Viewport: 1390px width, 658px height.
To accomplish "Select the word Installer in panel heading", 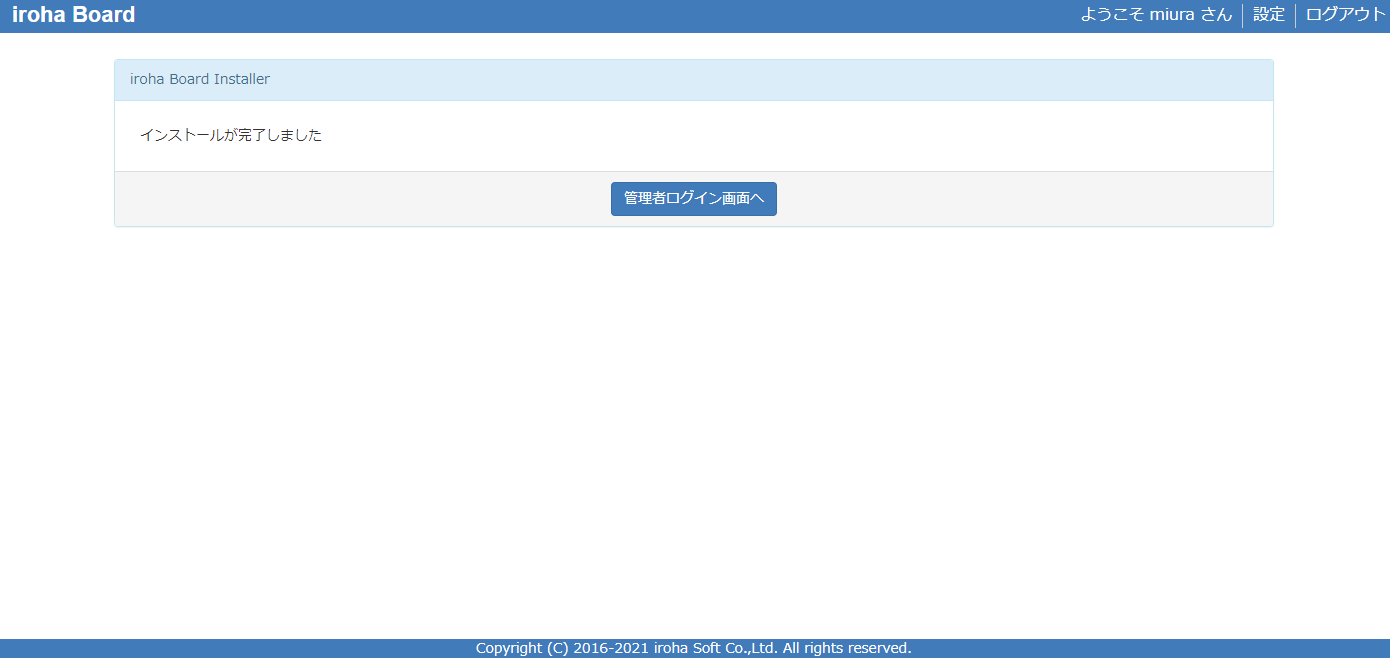I will [x=242, y=80].
